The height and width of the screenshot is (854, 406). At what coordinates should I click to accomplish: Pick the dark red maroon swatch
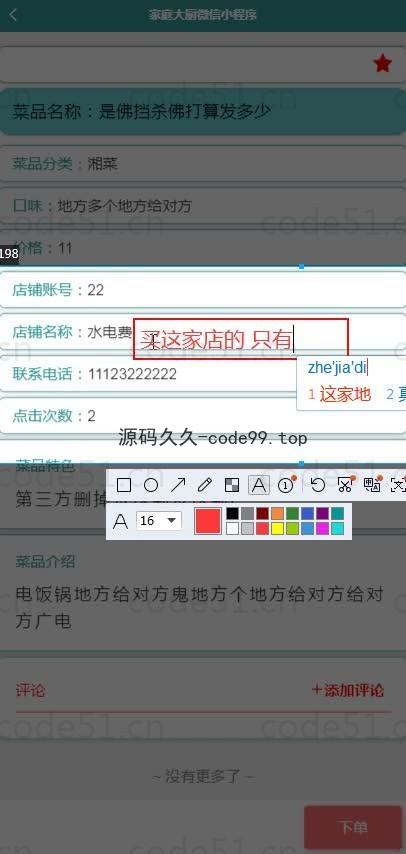263,514
